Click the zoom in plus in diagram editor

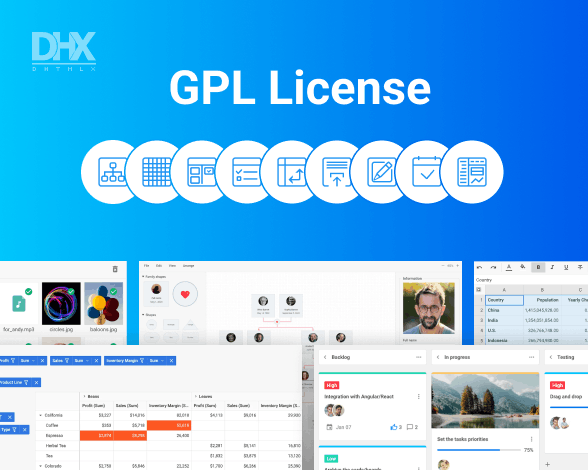[x=458, y=266]
